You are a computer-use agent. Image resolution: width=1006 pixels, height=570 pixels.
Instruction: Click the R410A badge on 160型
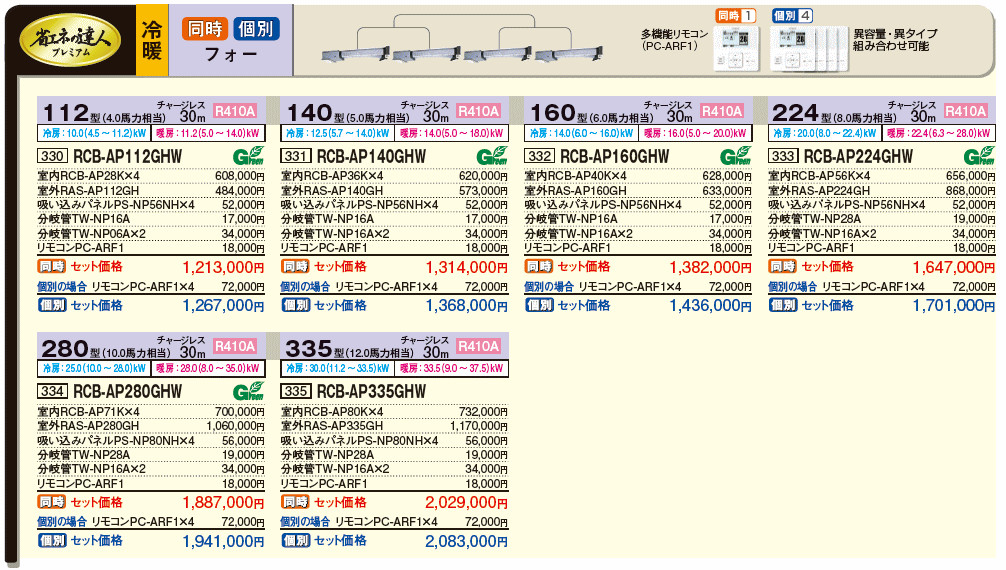(x=722, y=111)
